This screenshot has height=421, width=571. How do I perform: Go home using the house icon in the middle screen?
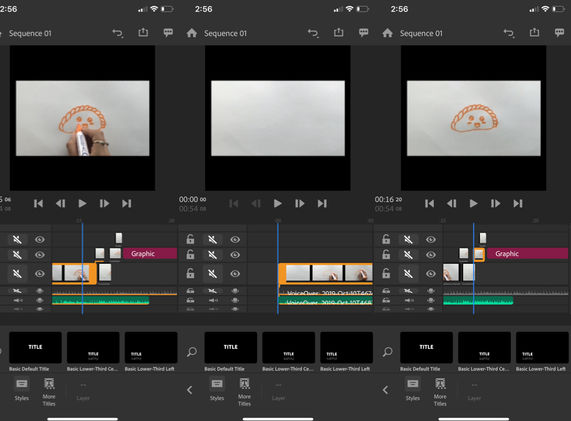pos(192,33)
